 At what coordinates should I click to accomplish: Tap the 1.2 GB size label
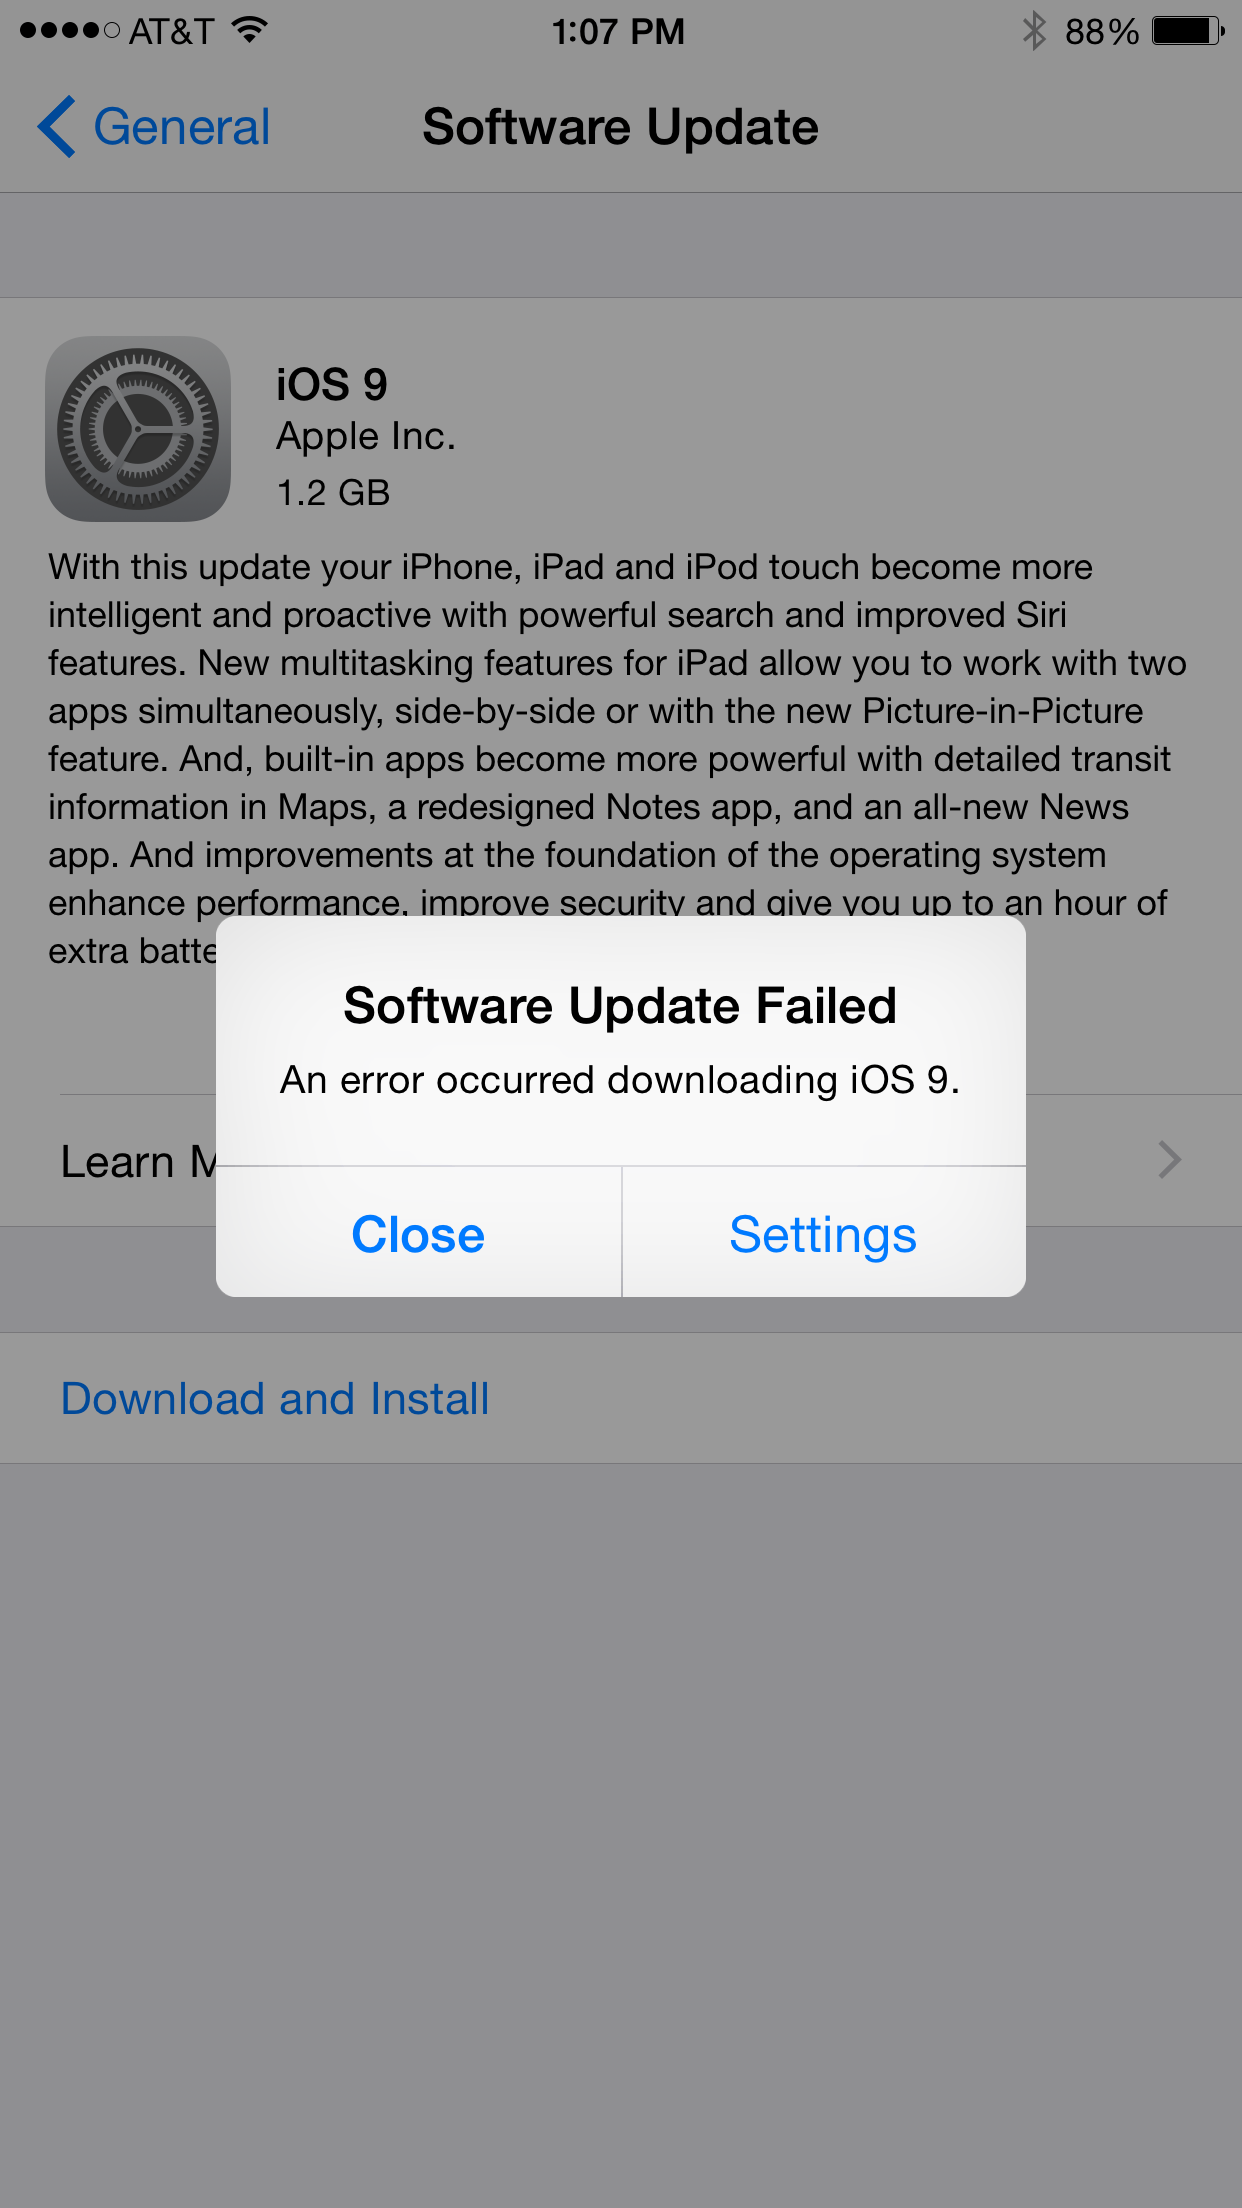pos(333,493)
